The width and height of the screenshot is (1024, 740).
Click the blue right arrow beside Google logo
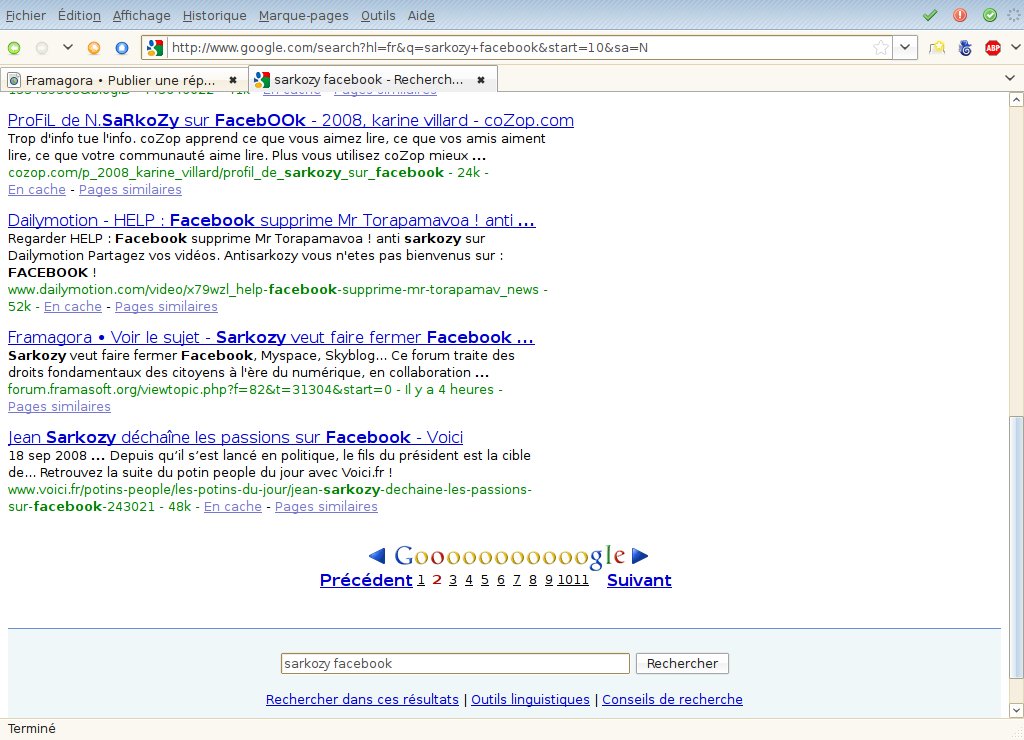point(640,555)
